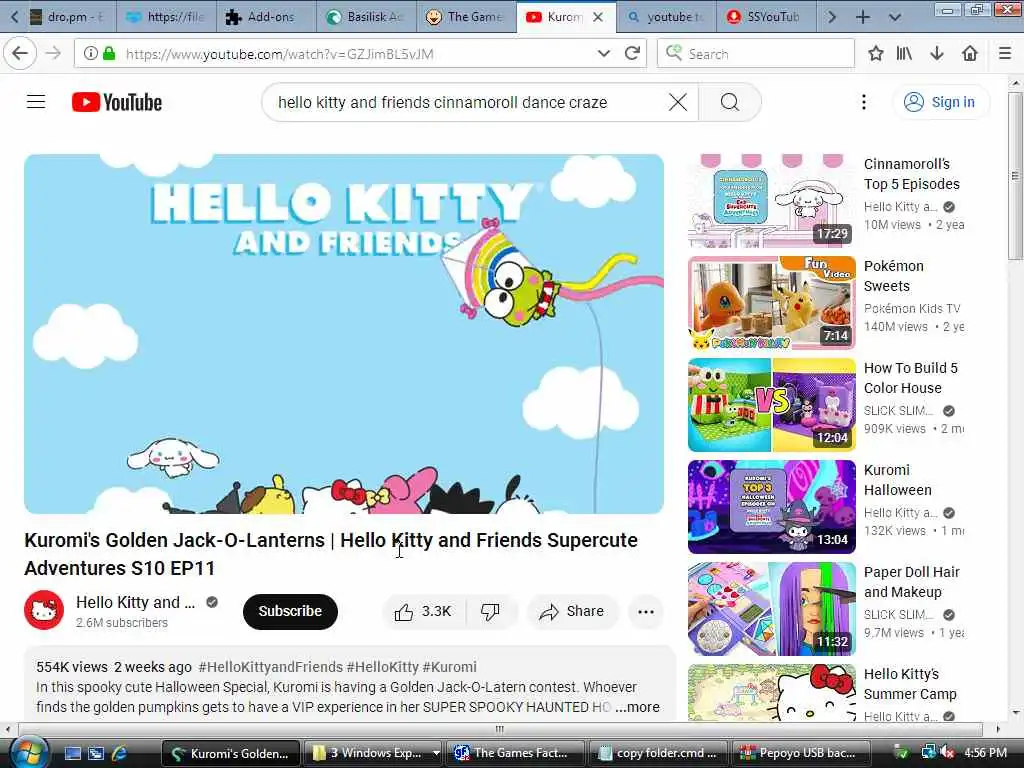This screenshot has height=768, width=1024.
Task: Open Kuromi Halloween video thumbnail
Action: tap(771, 507)
